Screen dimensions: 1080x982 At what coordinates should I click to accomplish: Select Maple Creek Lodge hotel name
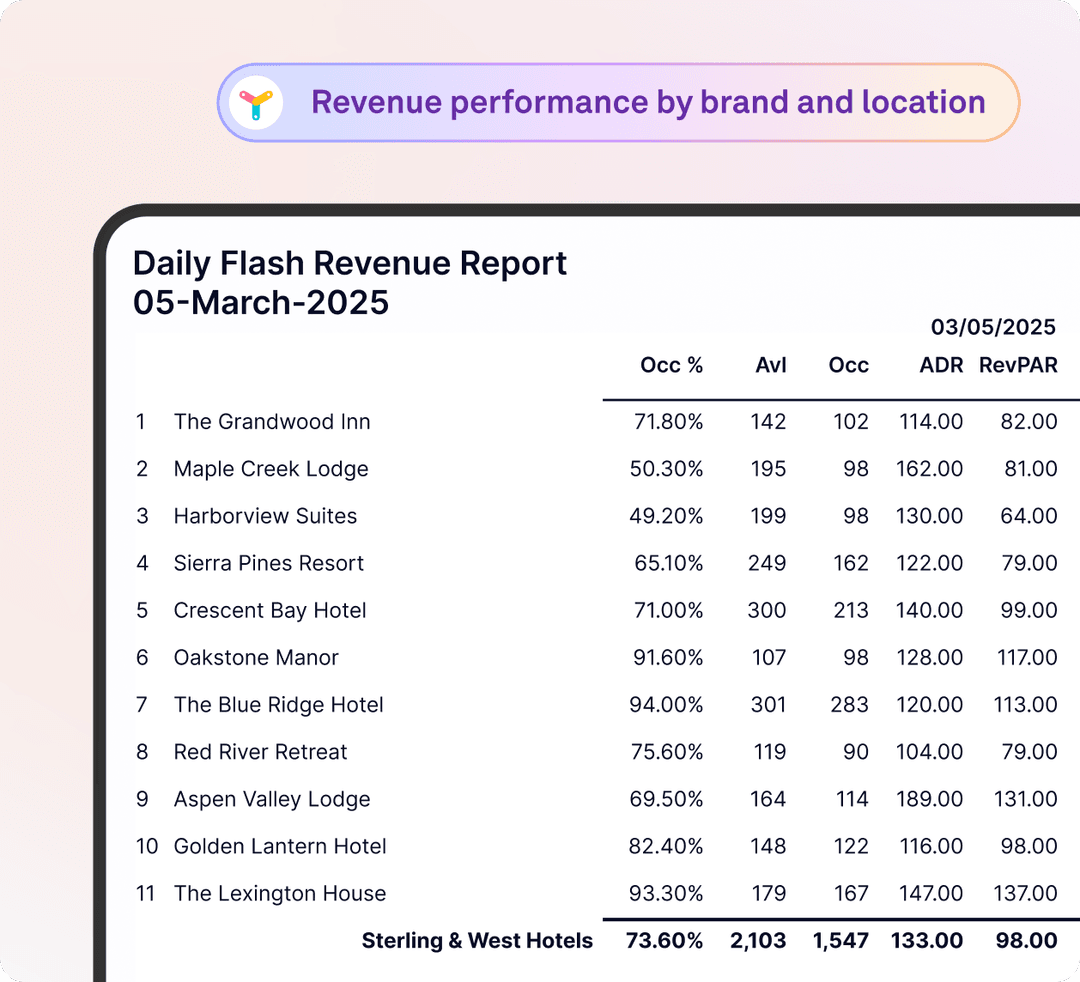[x=271, y=469]
